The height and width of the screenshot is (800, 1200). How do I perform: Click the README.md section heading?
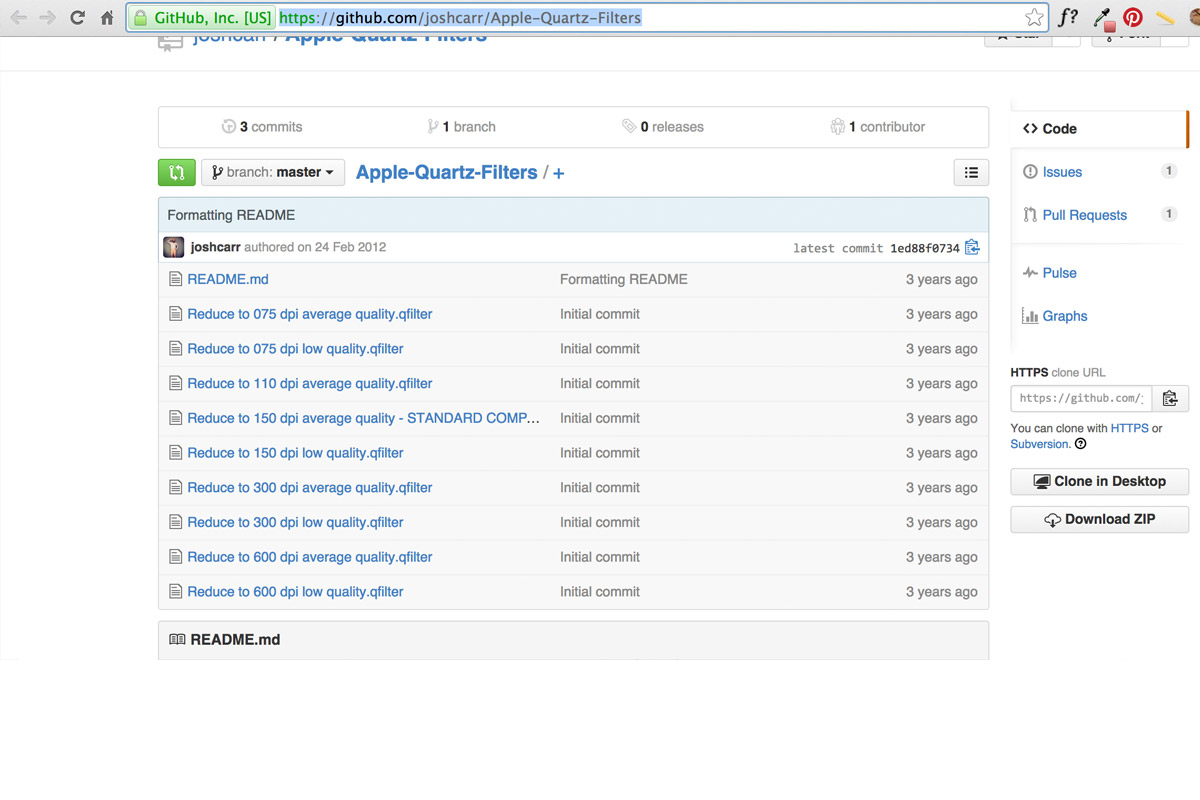click(235, 640)
